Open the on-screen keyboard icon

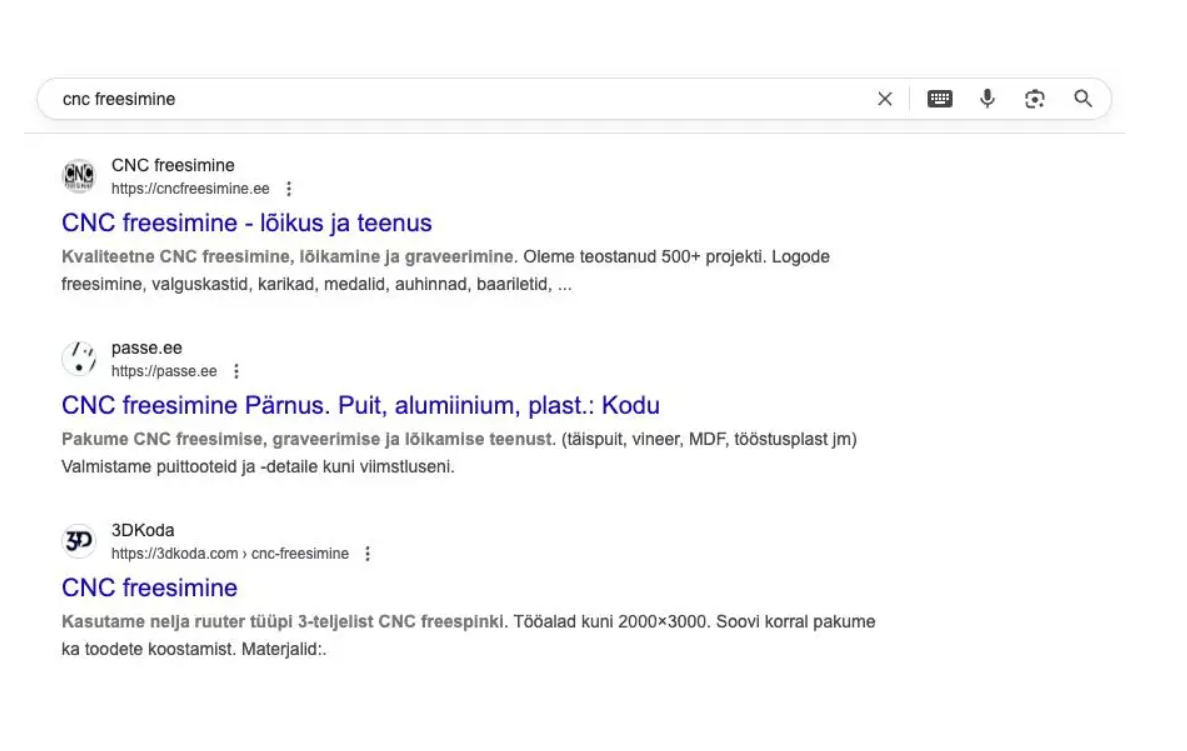[x=939, y=98]
